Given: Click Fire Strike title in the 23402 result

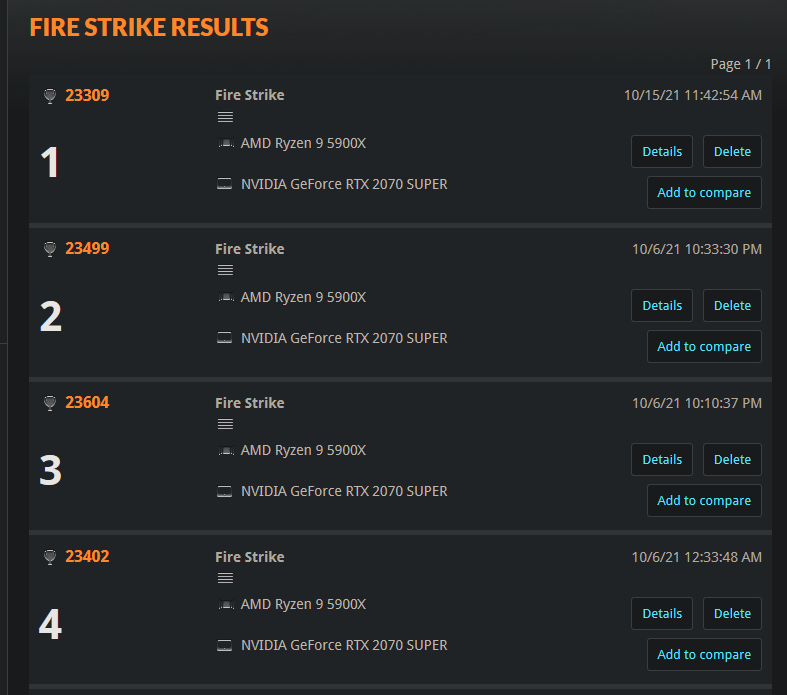Looking at the screenshot, I should tap(249, 558).
